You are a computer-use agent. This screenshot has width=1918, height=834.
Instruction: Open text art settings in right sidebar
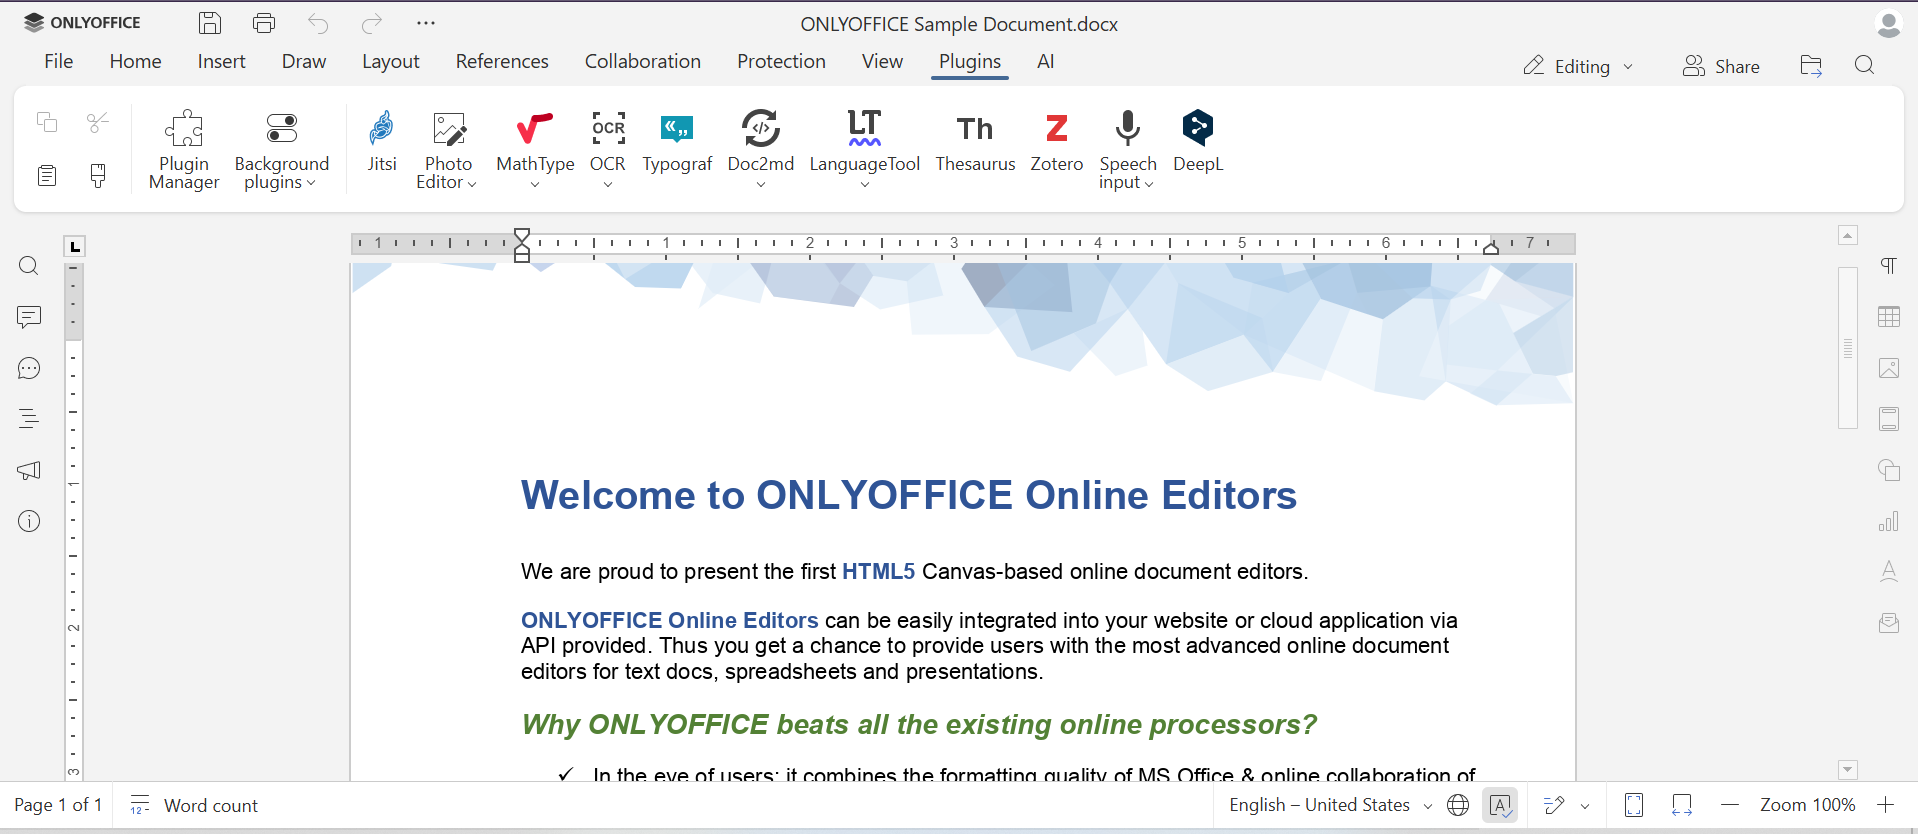click(x=1889, y=572)
